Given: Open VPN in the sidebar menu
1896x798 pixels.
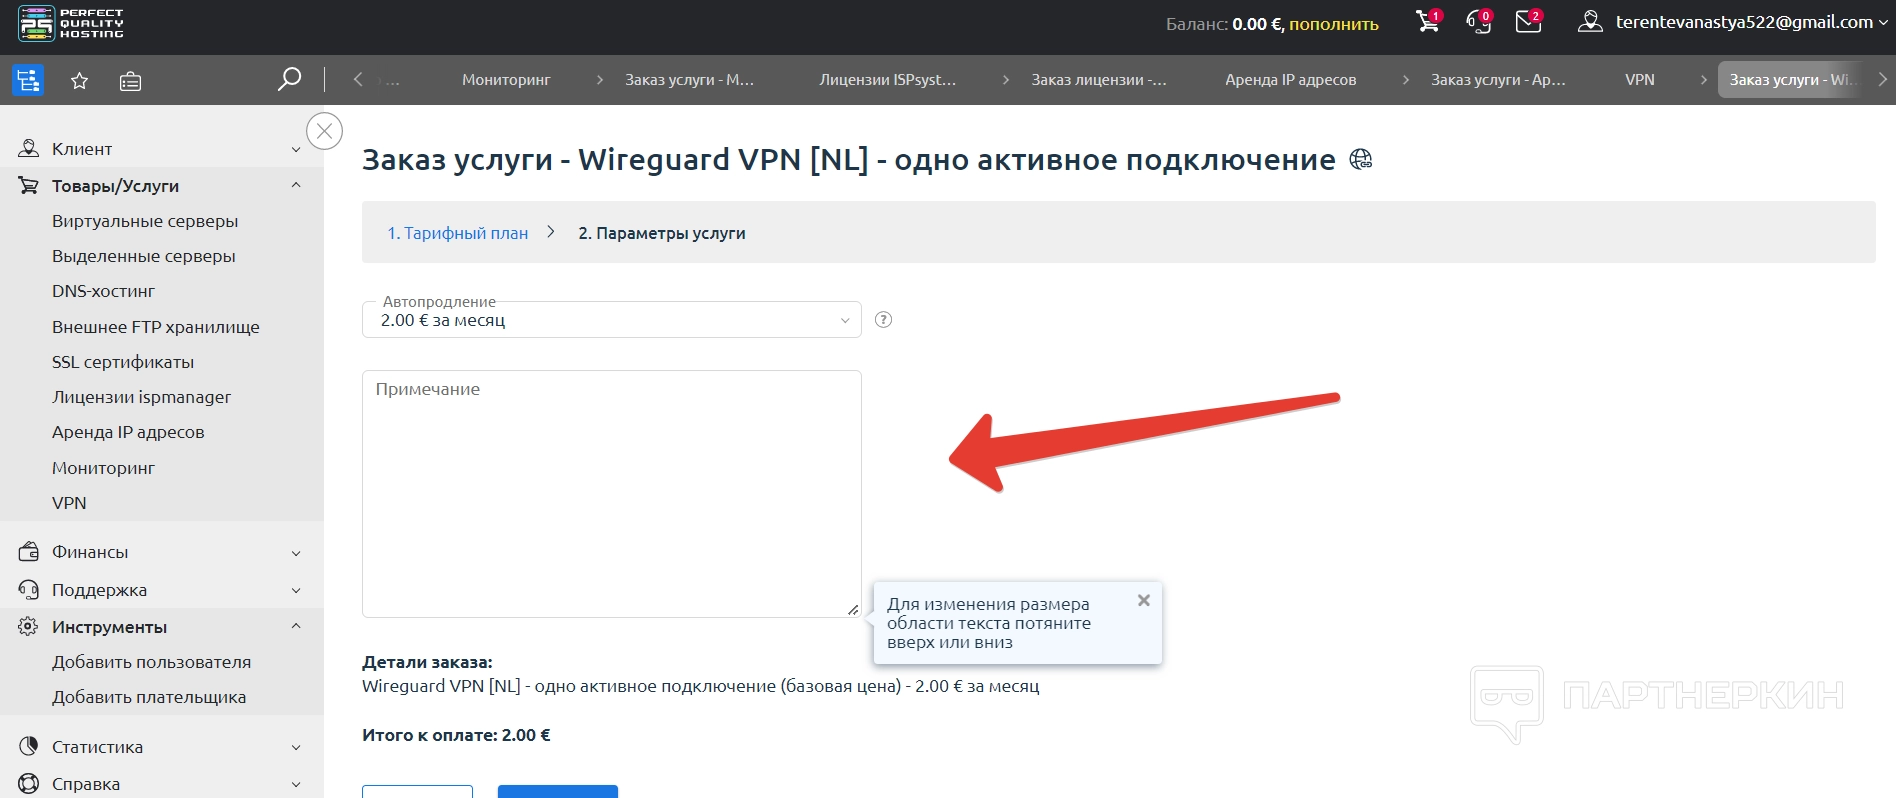Looking at the screenshot, I should (x=69, y=503).
